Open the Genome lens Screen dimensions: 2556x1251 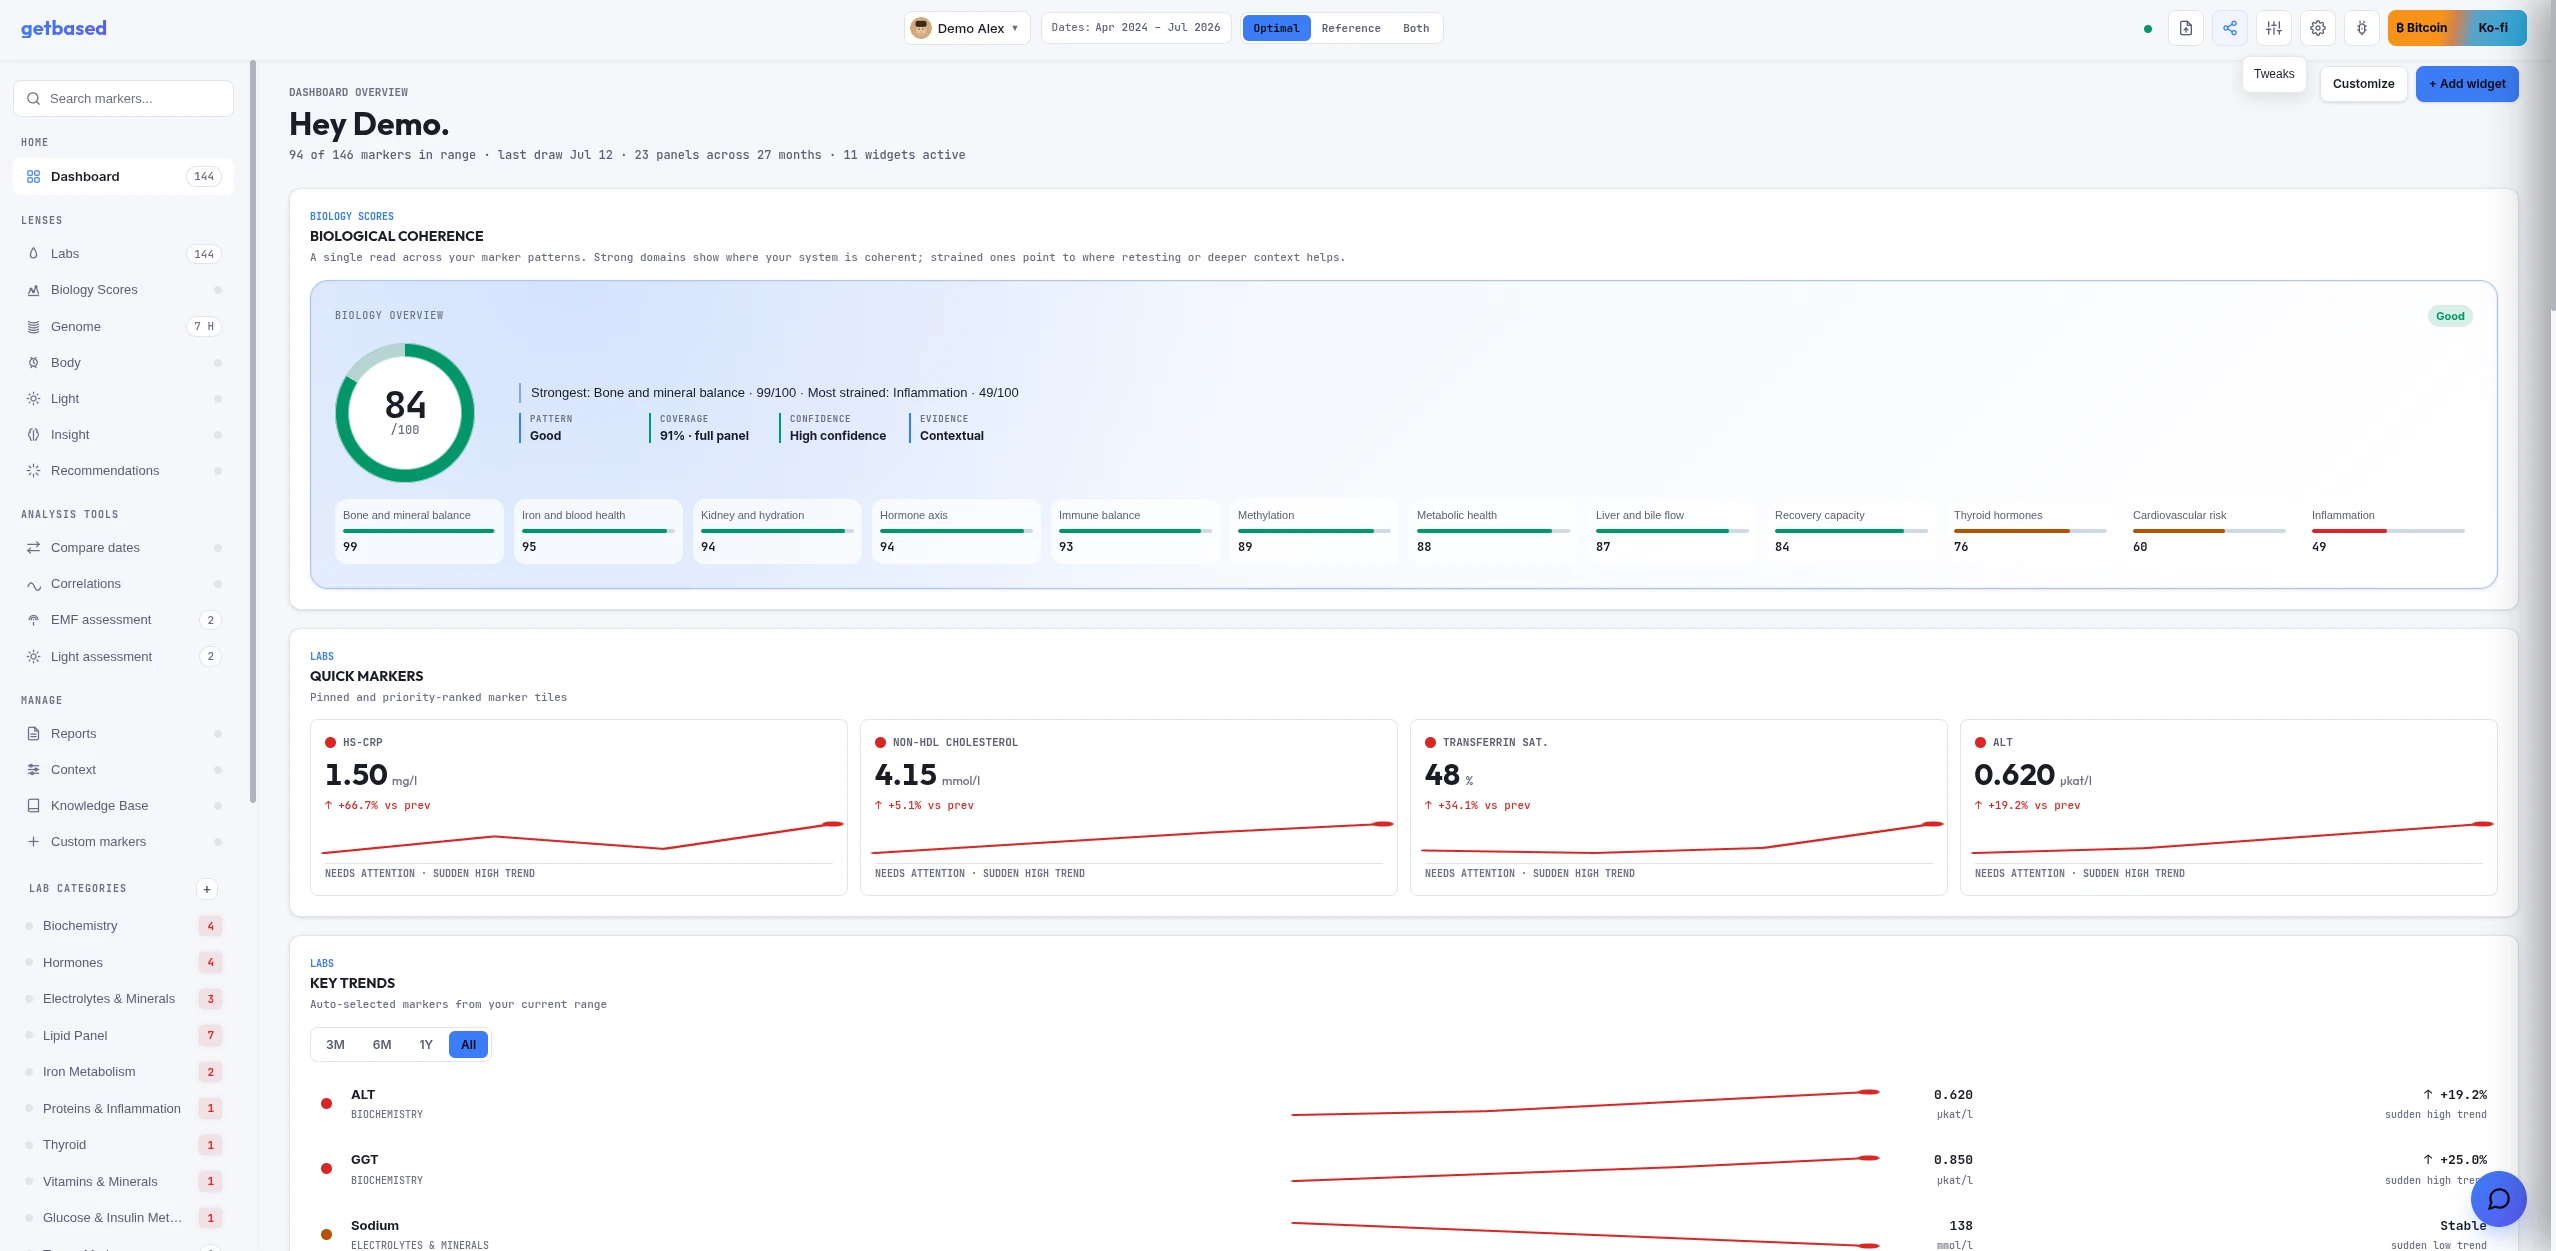click(123, 326)
